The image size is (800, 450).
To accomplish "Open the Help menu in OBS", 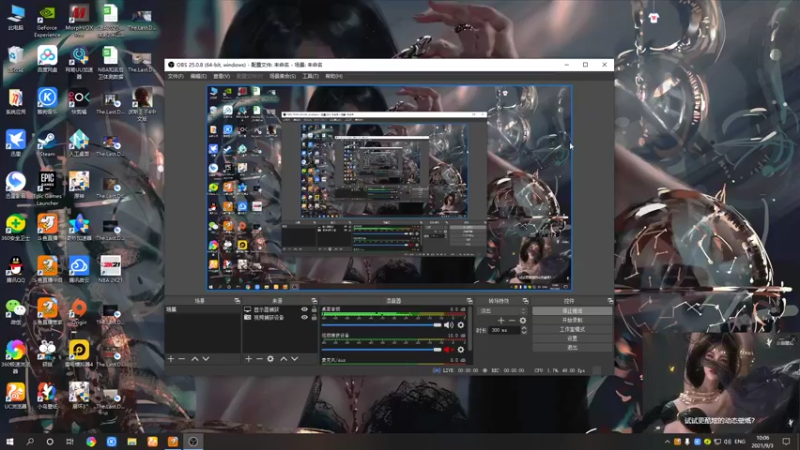I will tap(334, 76).
